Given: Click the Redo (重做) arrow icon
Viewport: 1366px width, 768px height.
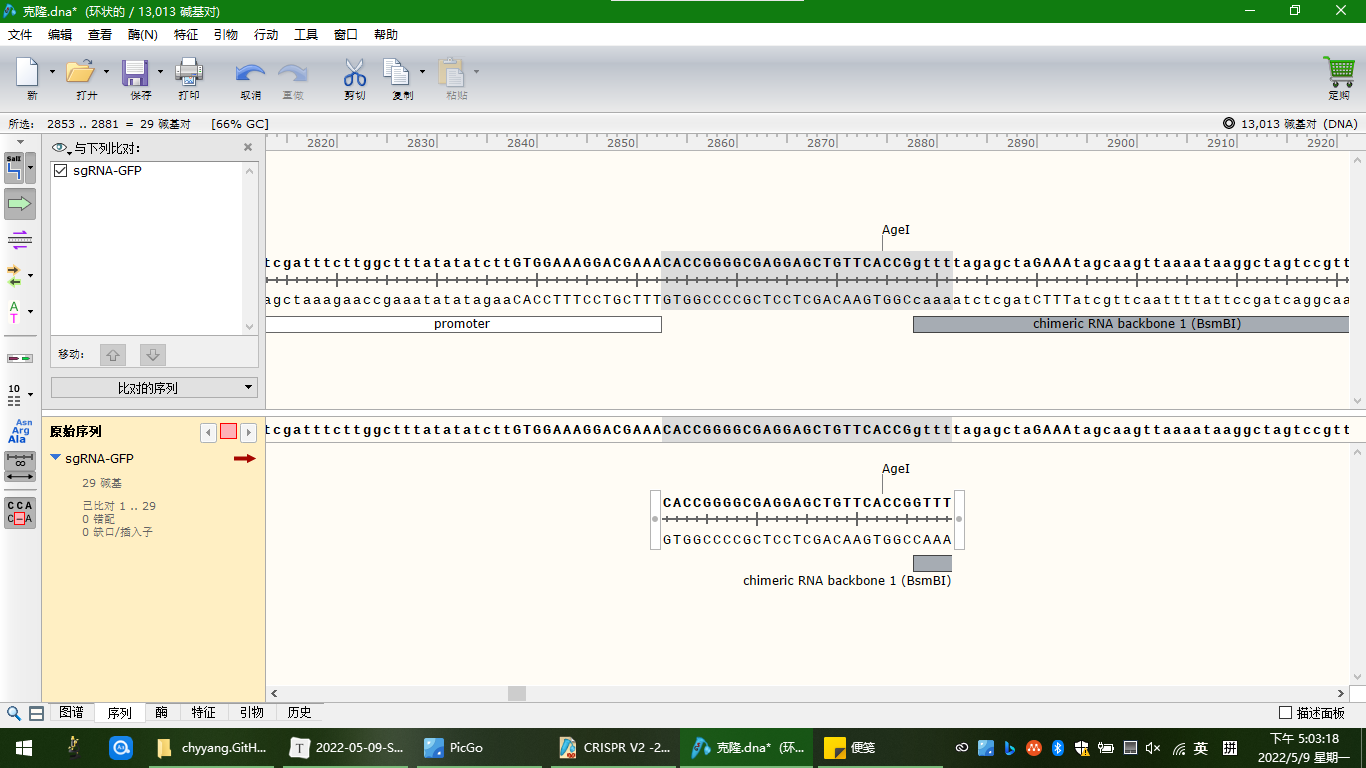Looking at the screenshot, I should [x=293, y=73].
